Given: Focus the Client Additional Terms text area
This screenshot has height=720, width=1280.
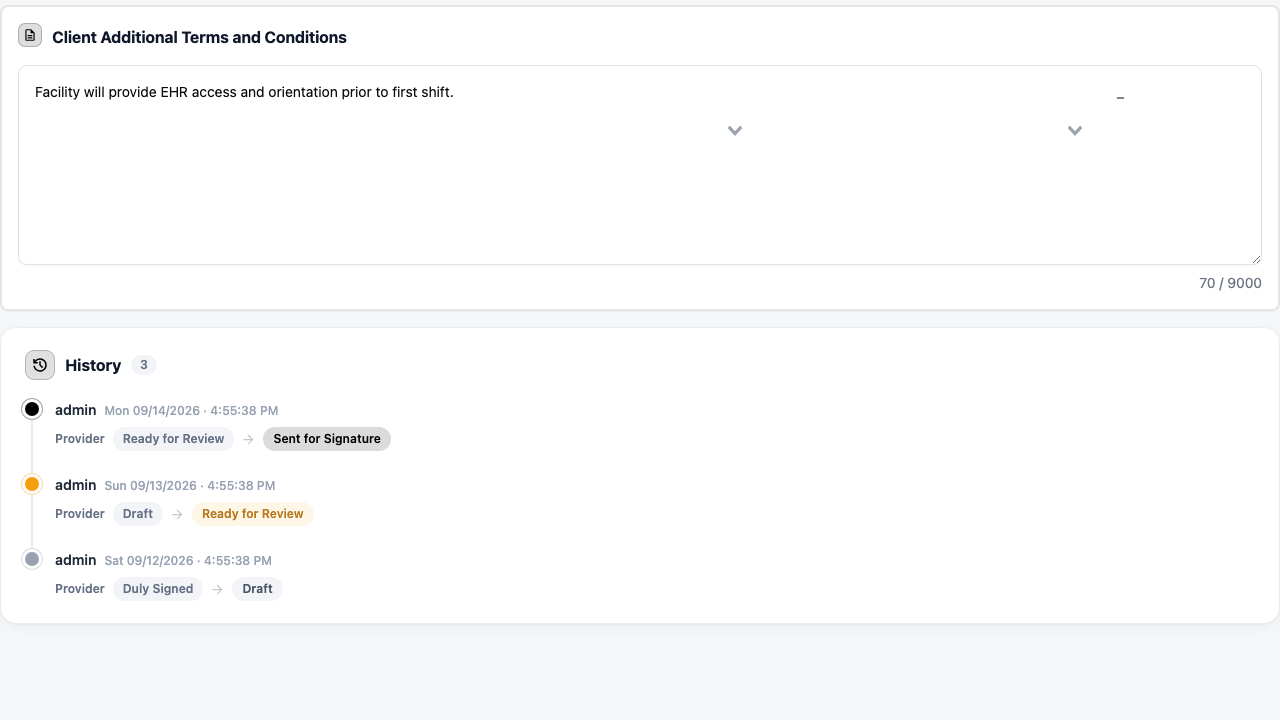Looking at the screenshot, I should click(640, 165).
